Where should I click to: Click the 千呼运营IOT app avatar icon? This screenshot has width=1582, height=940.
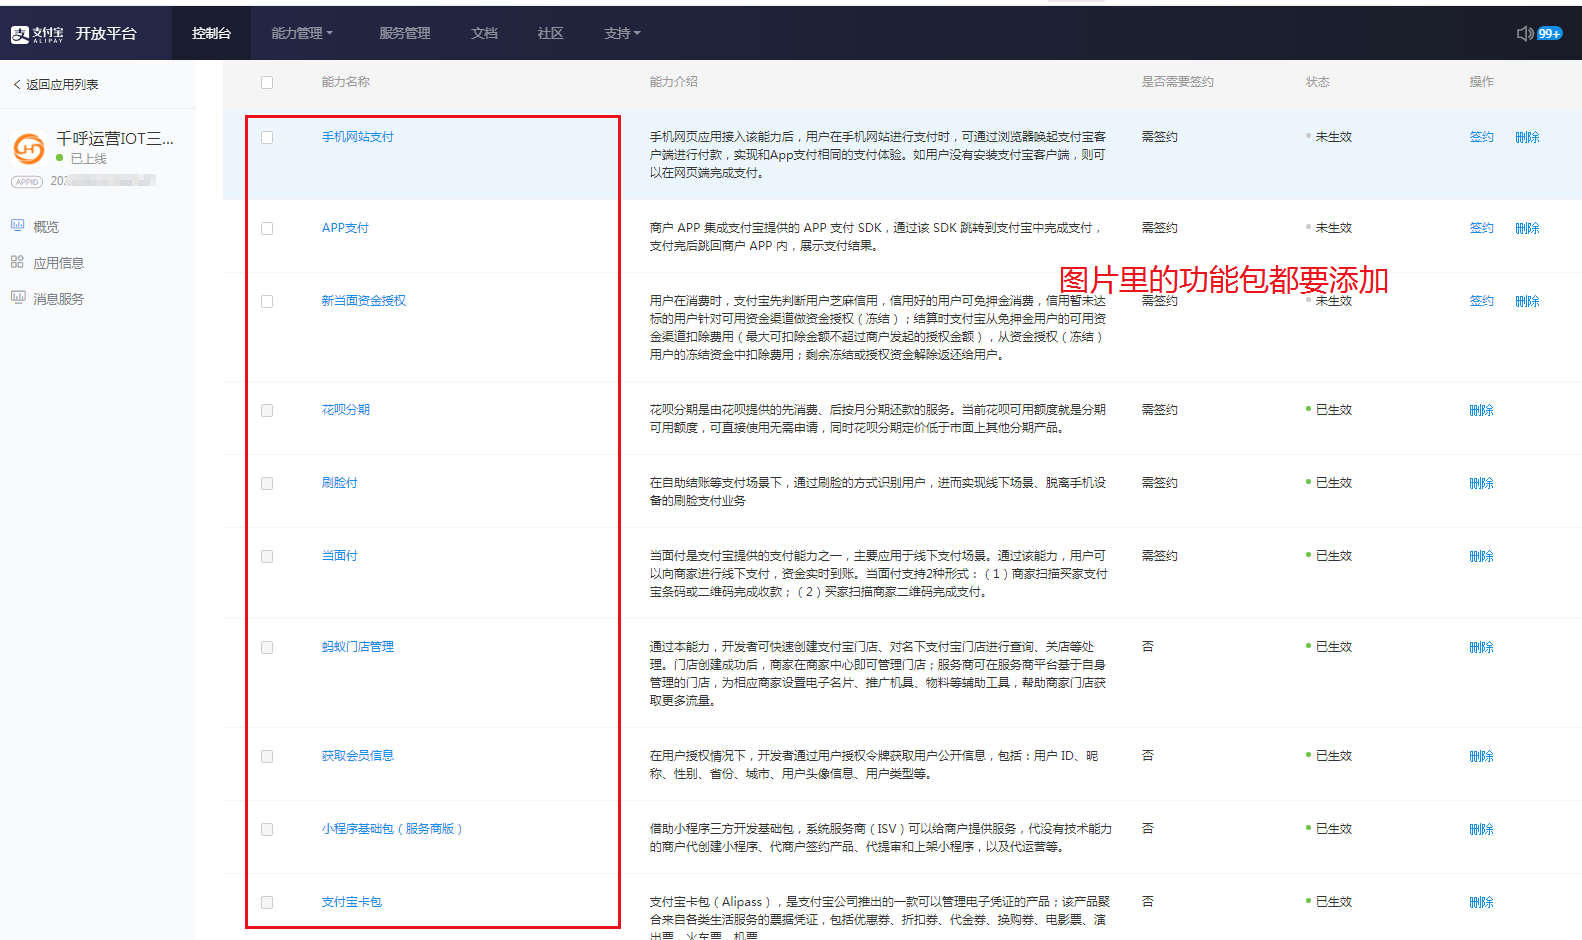click(x=29, y=148)
